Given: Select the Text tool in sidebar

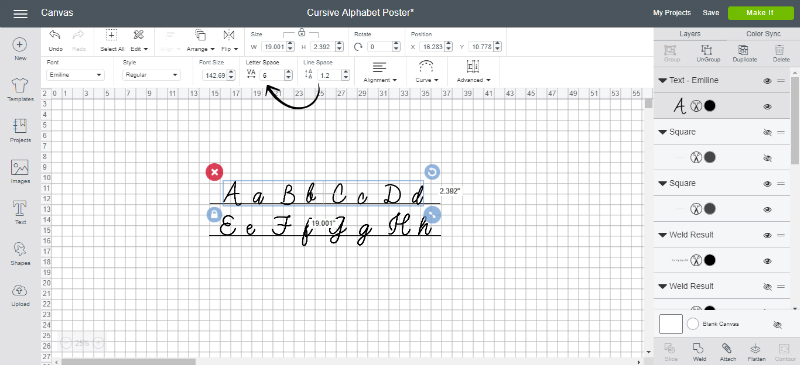Looking at the screenshot, I should (20, 212).
